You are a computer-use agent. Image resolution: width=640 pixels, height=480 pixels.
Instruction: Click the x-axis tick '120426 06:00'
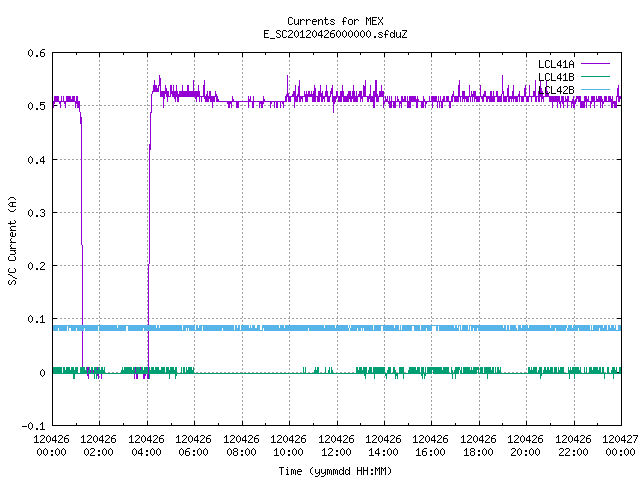tap(193, 446)
